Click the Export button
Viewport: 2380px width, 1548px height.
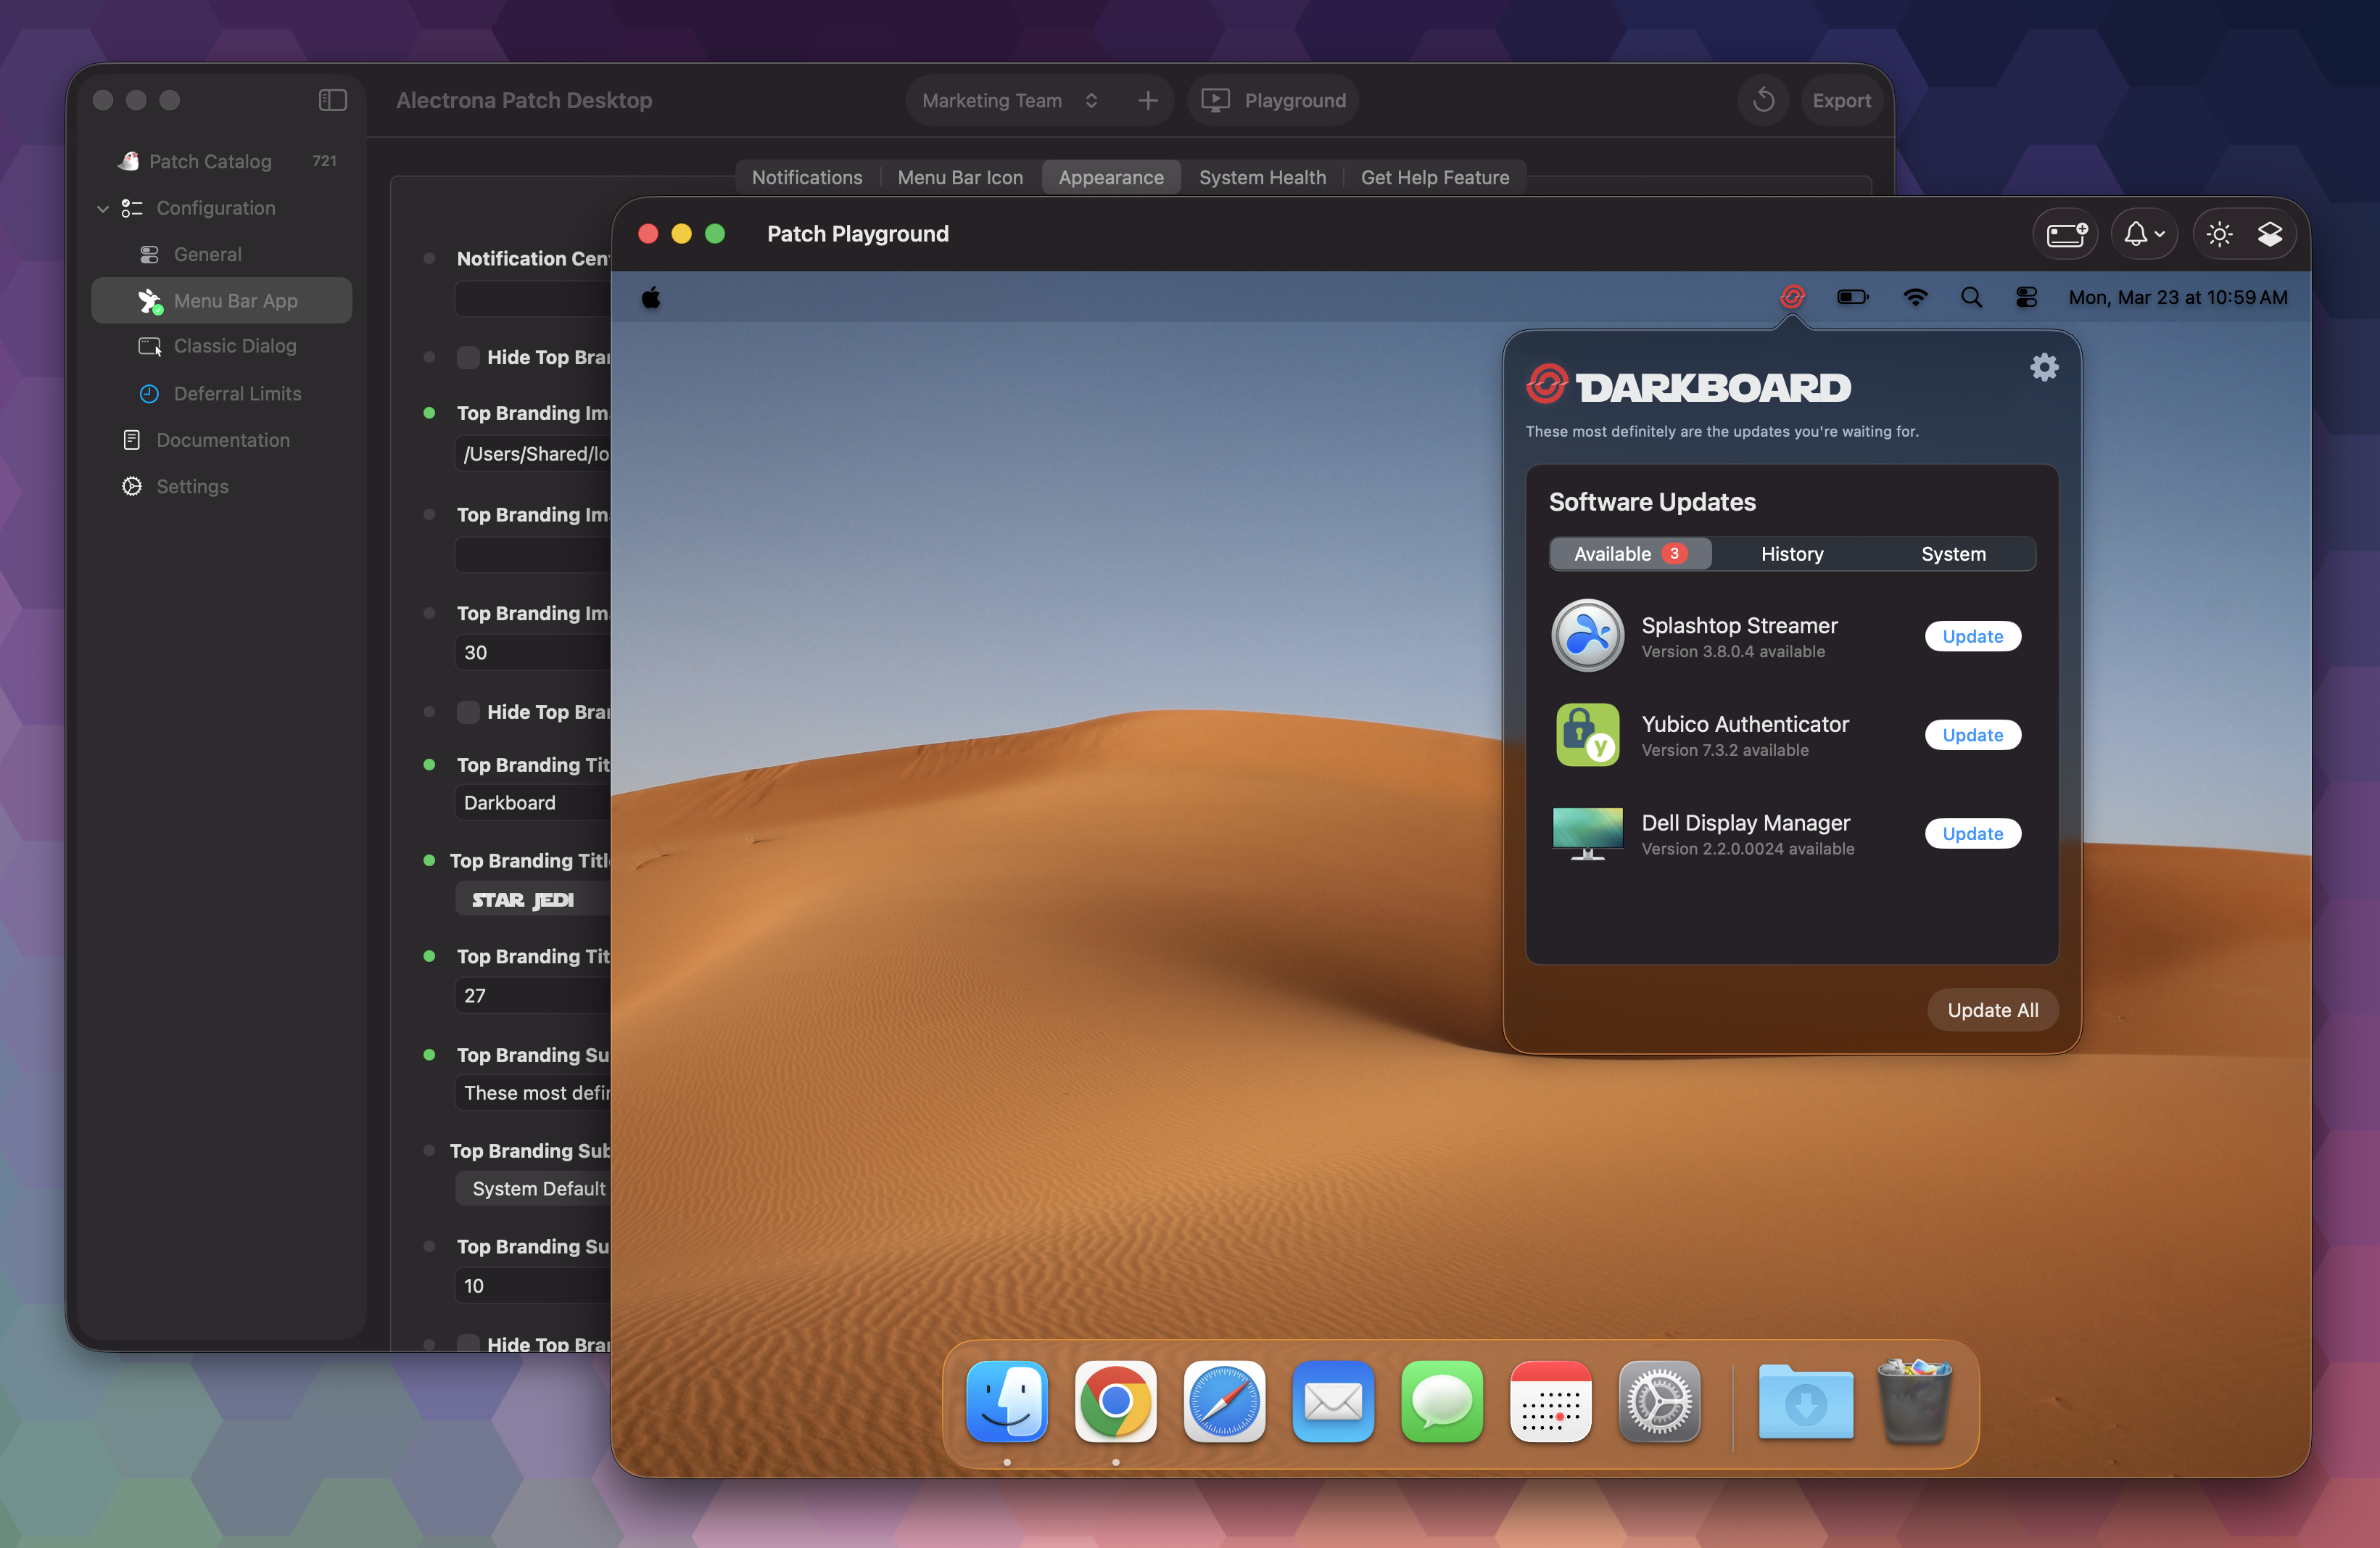click(x=1841, y=100)
